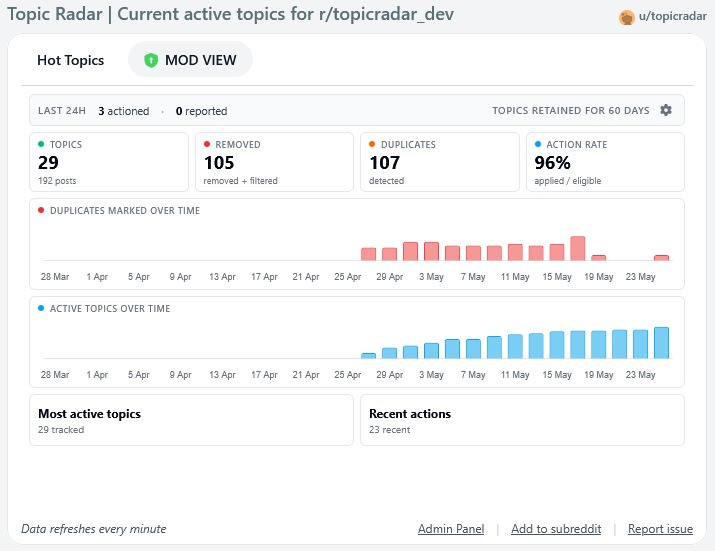Open the DUPLICATES stat card showing 107
Viewport: 715px width, 551px height.
[x=440, y=162]
